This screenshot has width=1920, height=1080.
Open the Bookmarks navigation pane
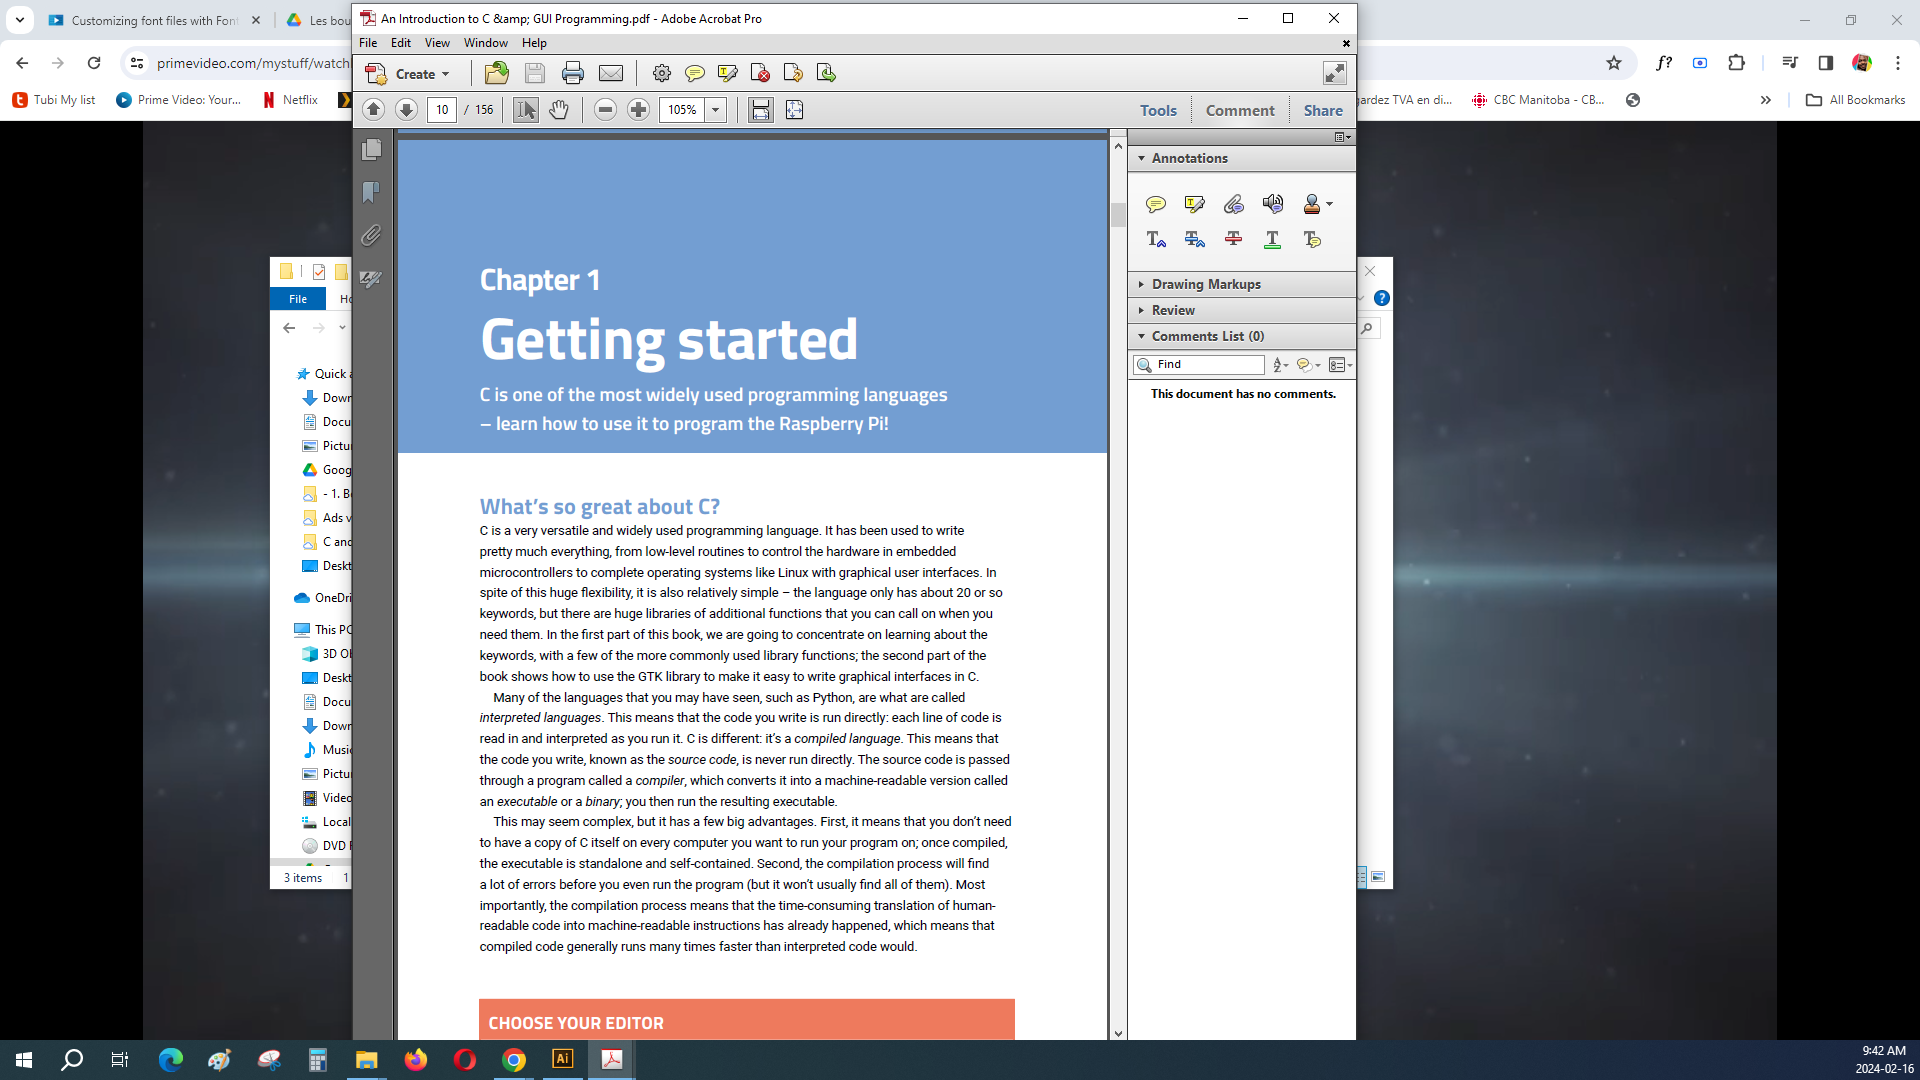coord(371,192)
